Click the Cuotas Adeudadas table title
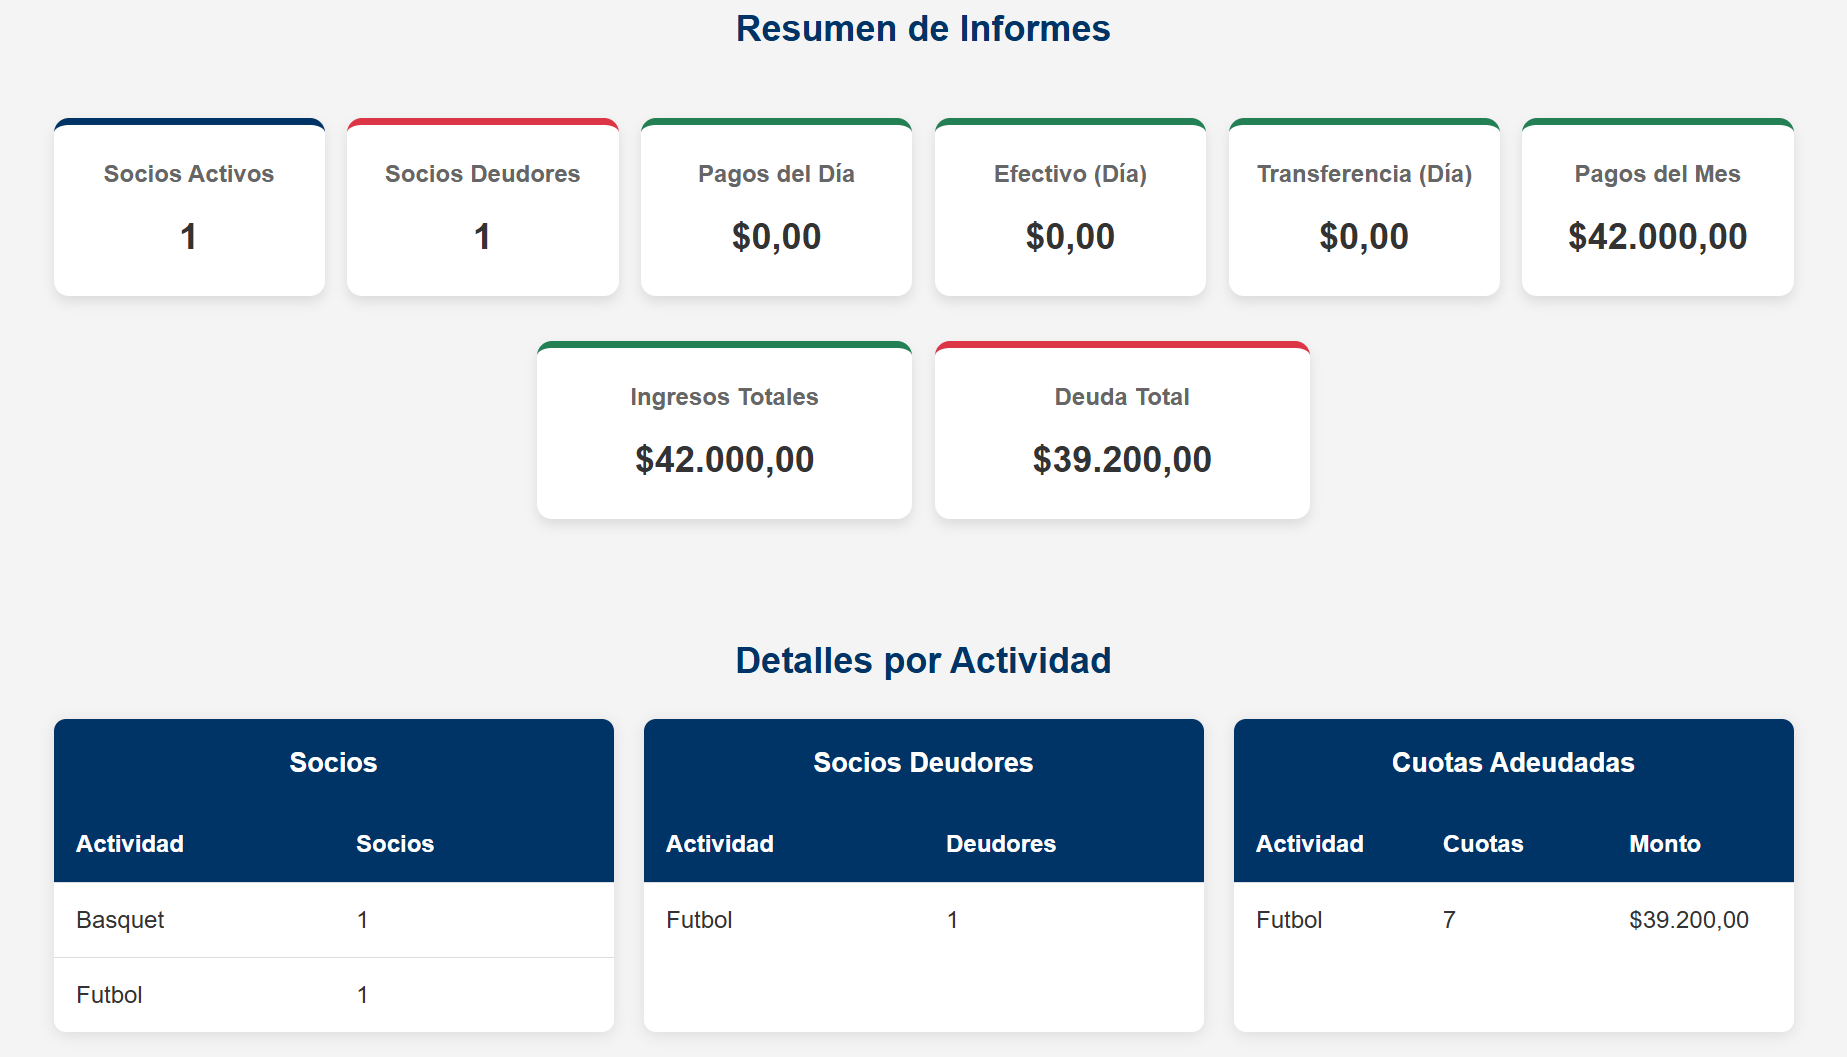The image size is (1847, 1057). (x=1513, y=763)
